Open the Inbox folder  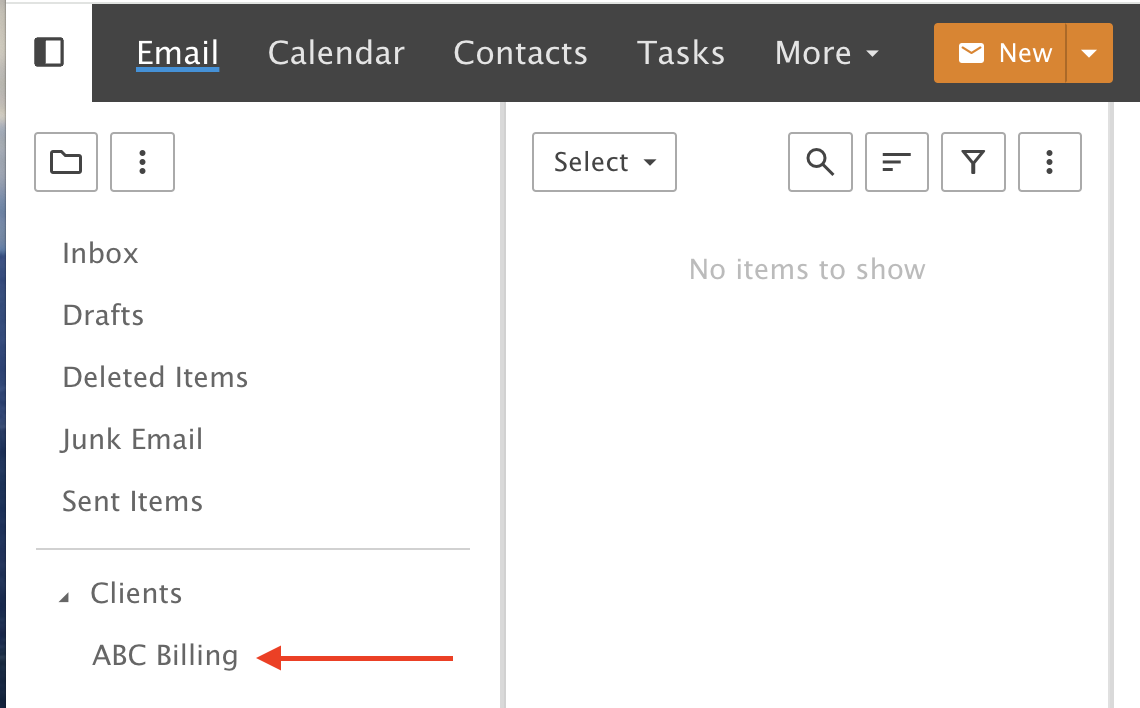pos(100,253)
